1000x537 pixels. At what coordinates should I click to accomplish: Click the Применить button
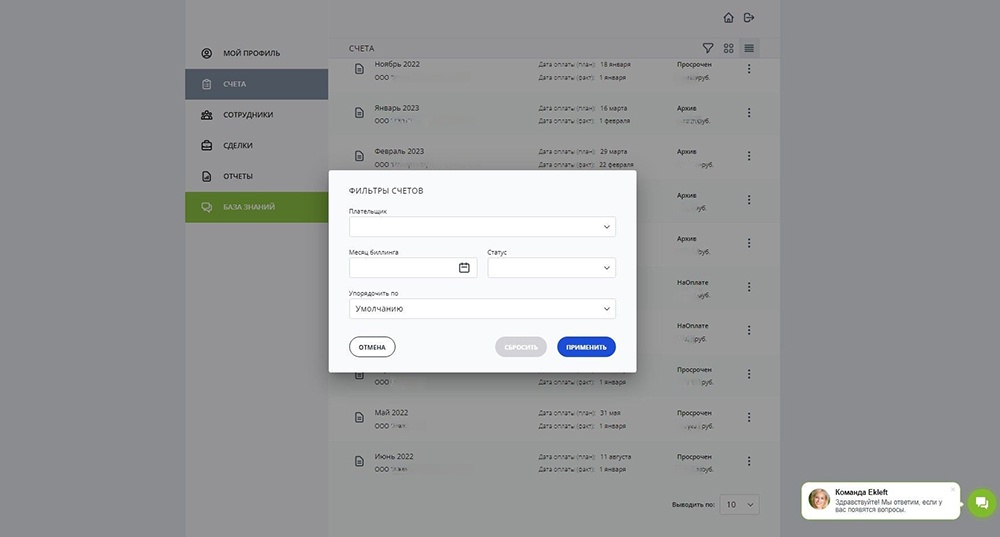pos(586,347)
